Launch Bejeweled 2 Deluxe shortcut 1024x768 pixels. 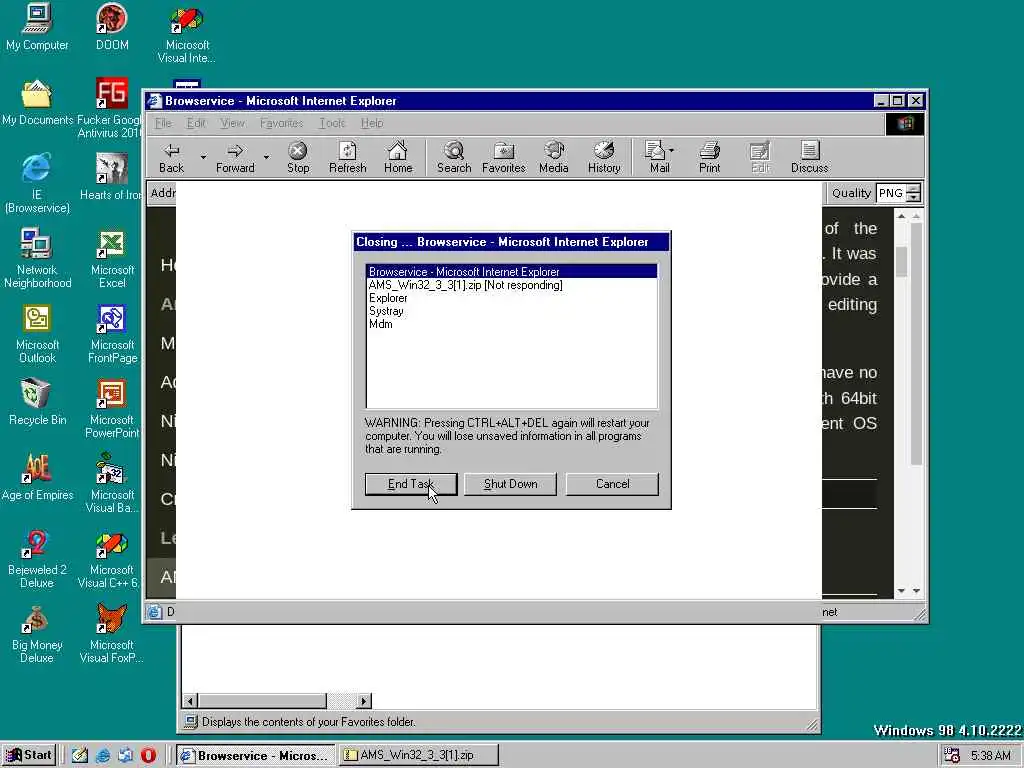coord(37,559)
